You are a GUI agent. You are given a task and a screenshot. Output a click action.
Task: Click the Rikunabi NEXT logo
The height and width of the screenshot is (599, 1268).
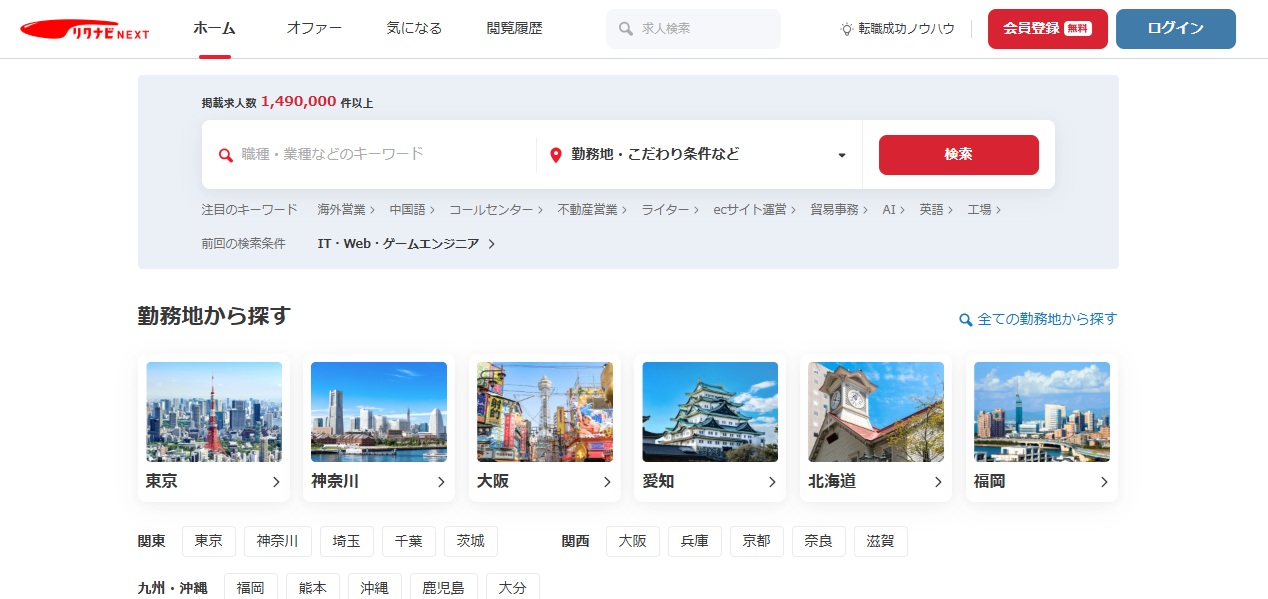pyautogui.click(x=85, y=30)
